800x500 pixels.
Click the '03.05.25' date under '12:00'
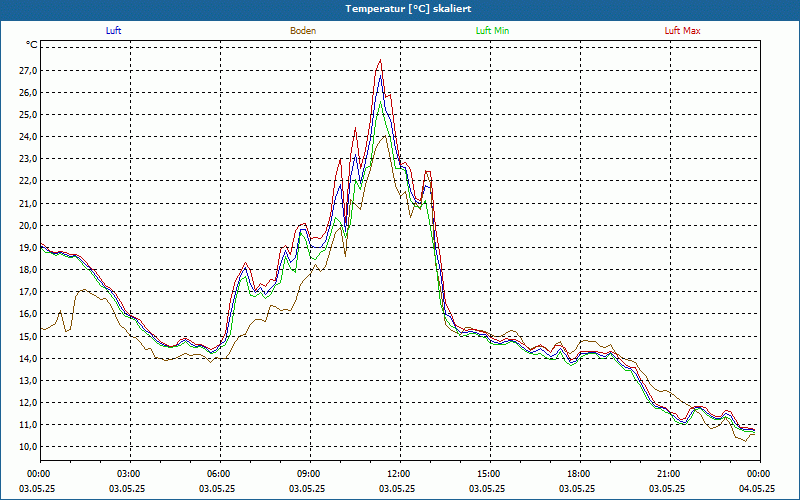pos(397,489)
